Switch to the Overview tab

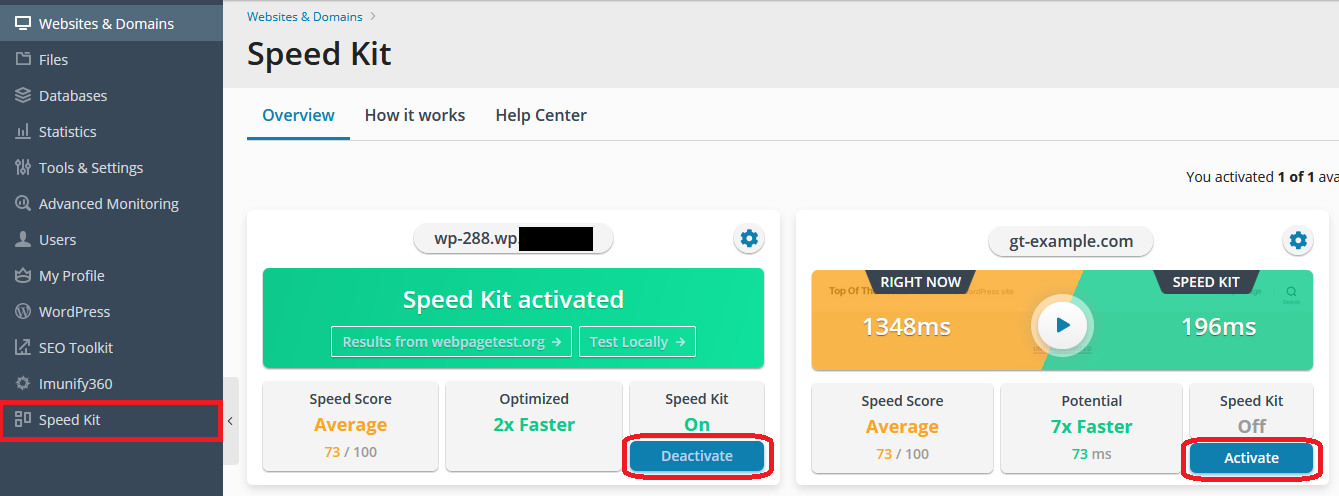click(x=298, y=115)
